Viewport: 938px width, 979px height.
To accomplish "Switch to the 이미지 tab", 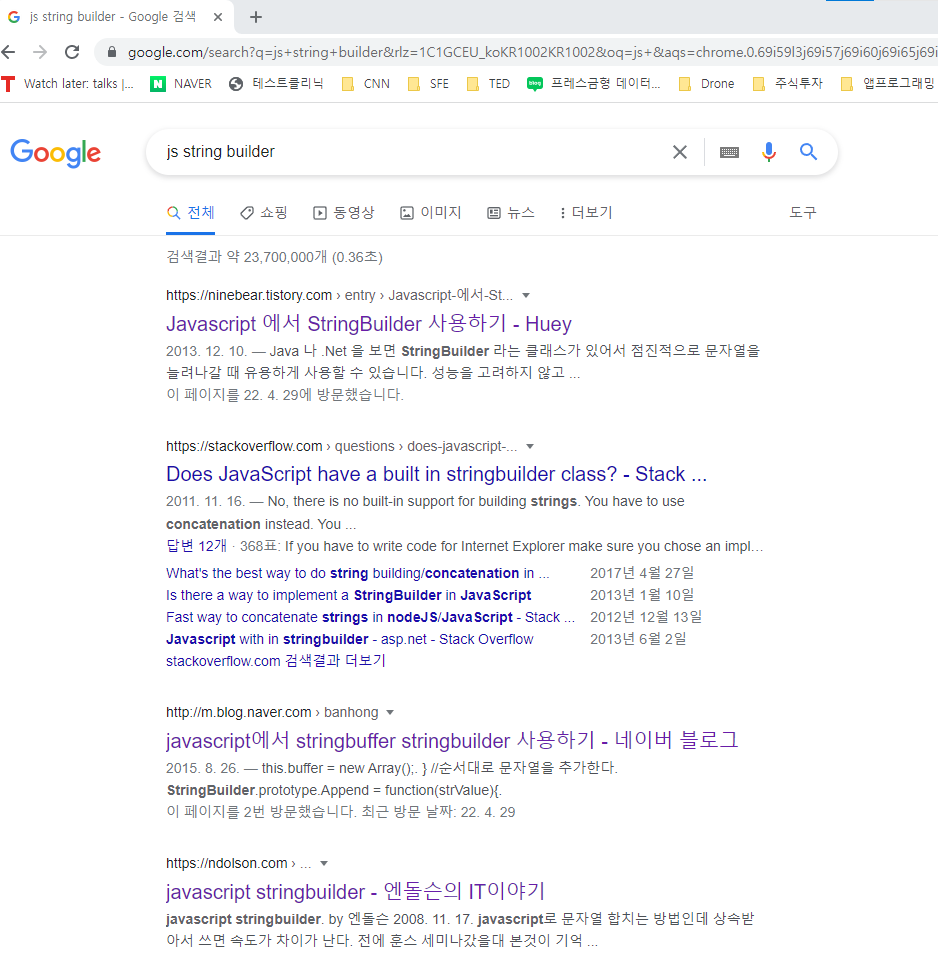I will pyautogui.click(x=430, y=213).
